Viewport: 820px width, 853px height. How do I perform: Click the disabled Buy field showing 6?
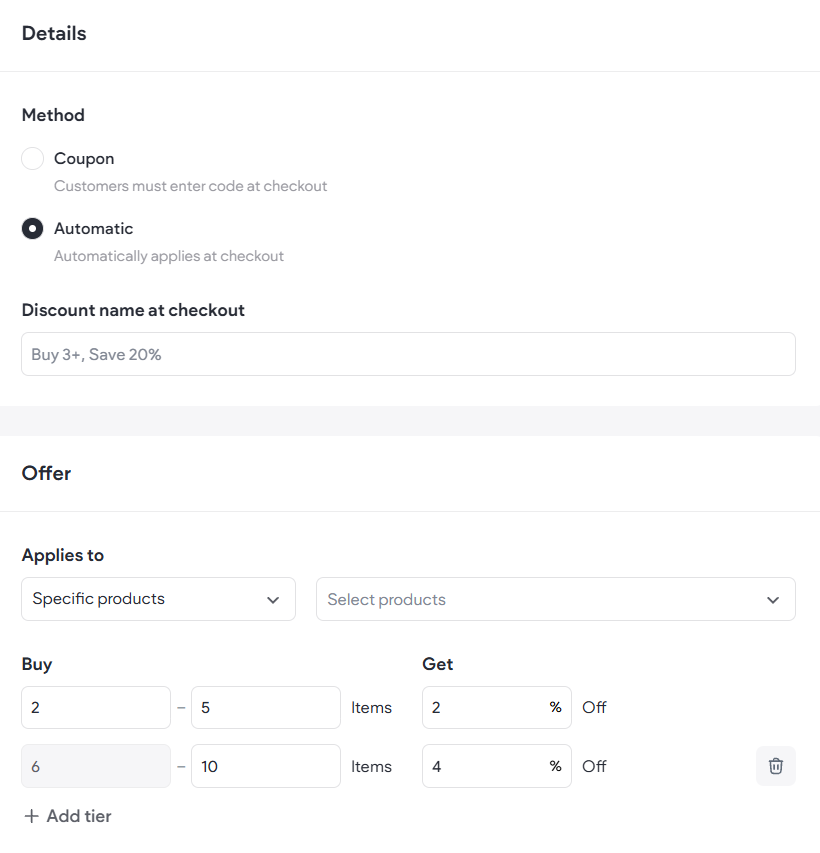[96, 766]
